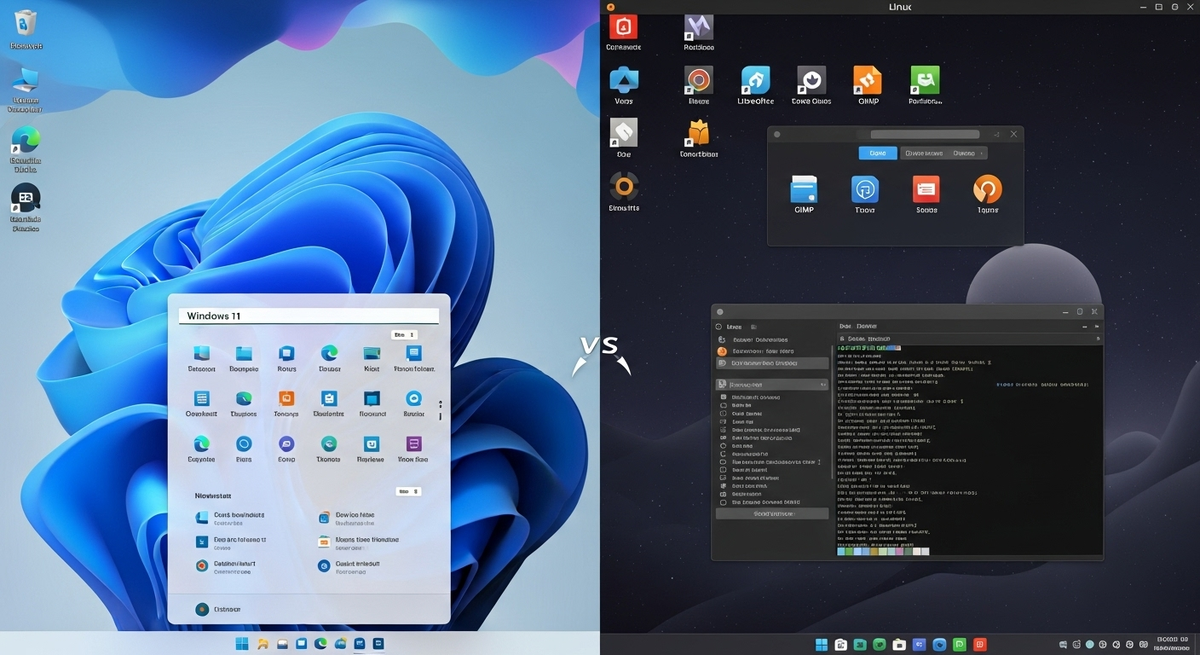
Task: Open the blue triangle icon on Linux desktop
Action: [624, 80]
